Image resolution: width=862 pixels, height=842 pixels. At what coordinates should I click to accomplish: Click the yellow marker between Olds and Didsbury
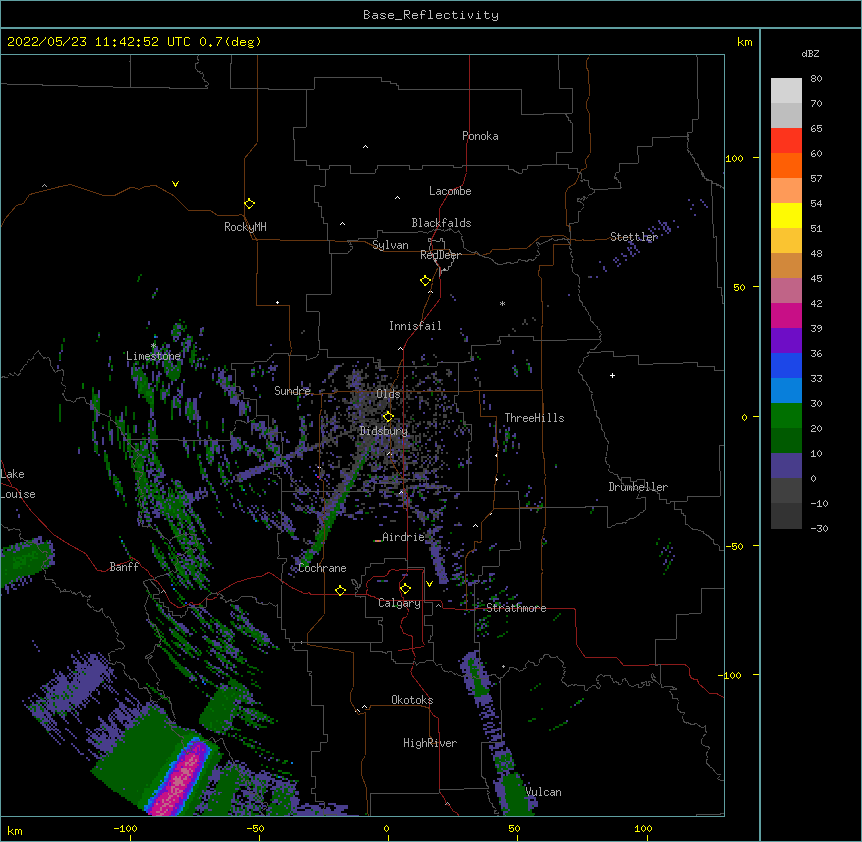pos(388,417)
